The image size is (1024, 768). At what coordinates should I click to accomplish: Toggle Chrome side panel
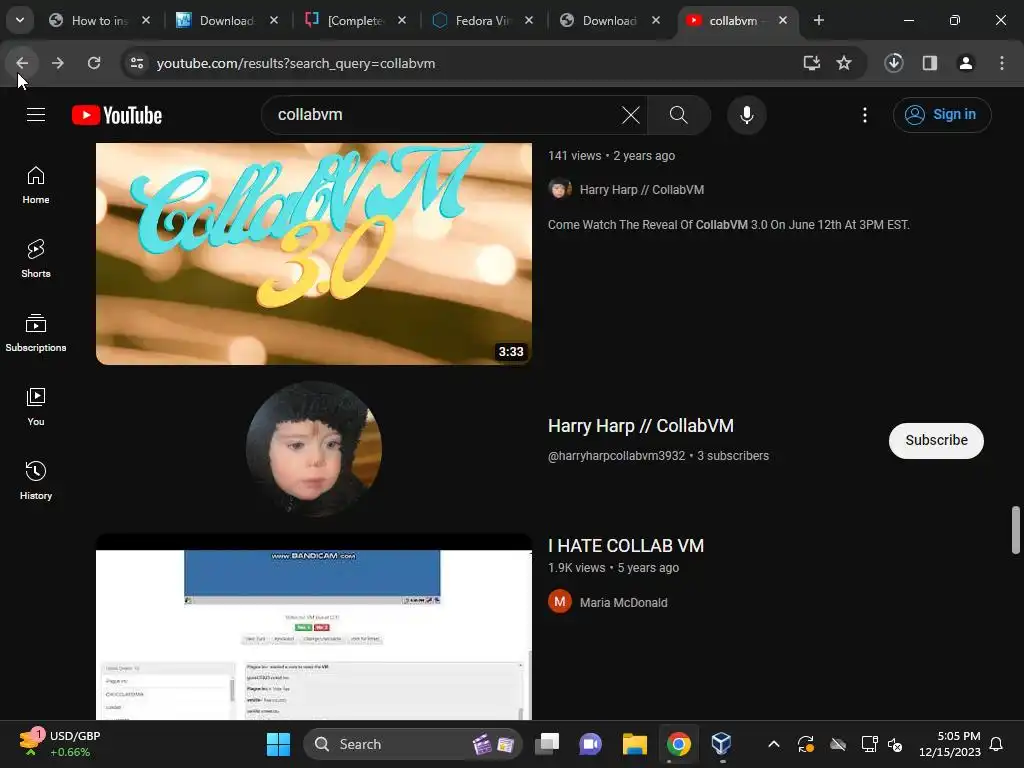[x=929, y=63]
